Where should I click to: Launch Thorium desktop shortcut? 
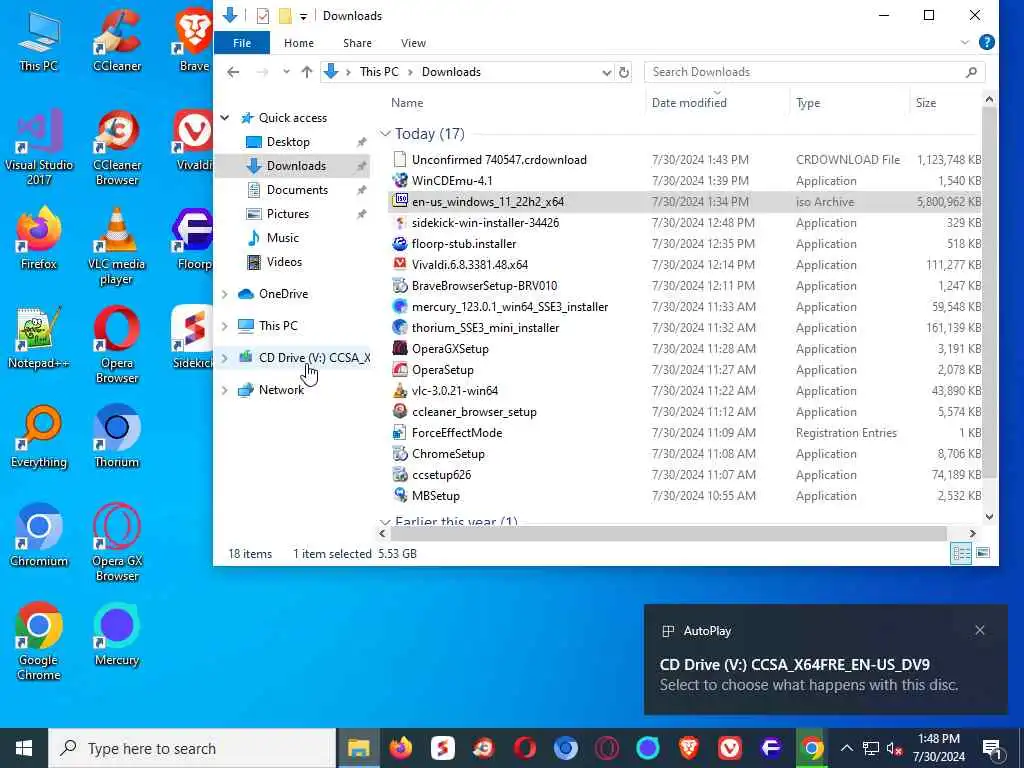(117, 437)
